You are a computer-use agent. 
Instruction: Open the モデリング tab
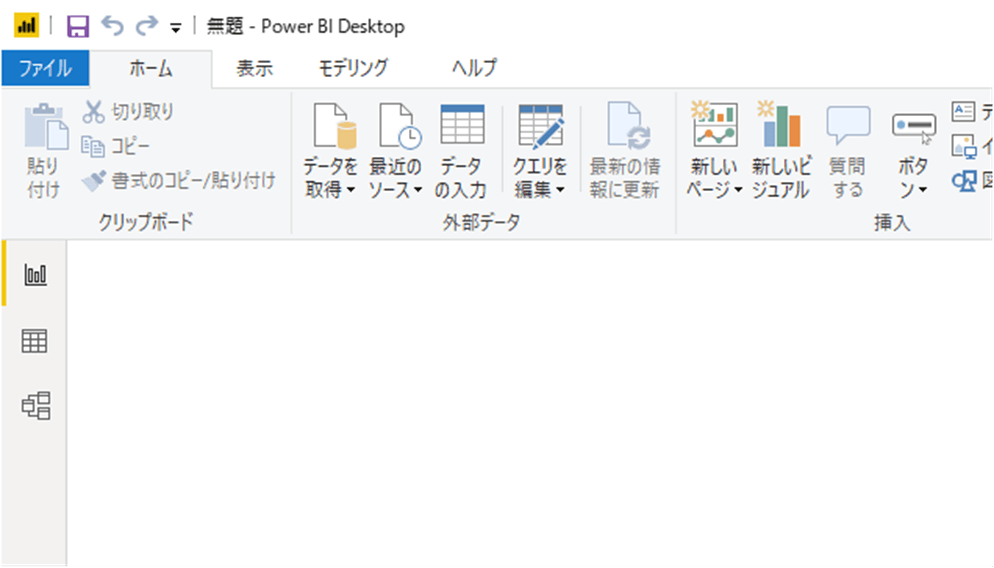pyautogui.click(x=353, y=68)
